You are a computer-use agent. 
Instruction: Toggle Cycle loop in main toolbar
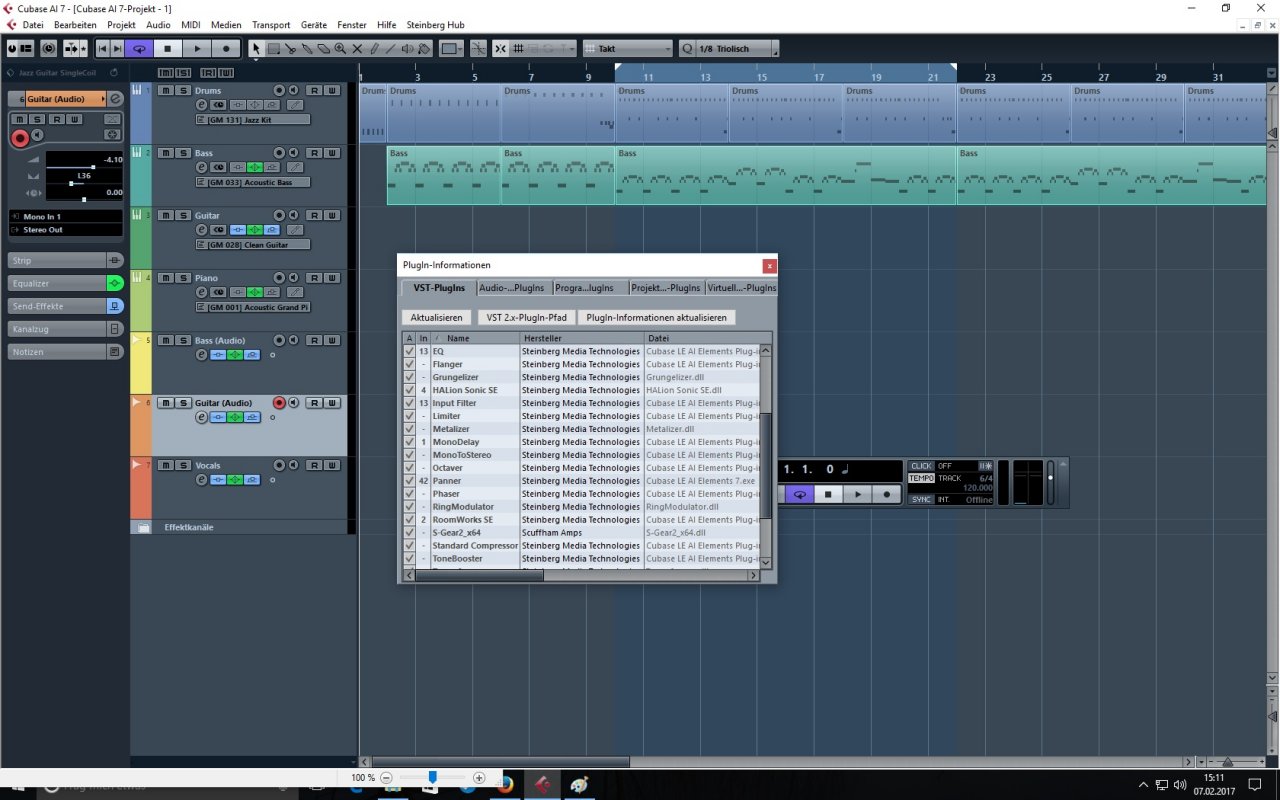(139, 48)
